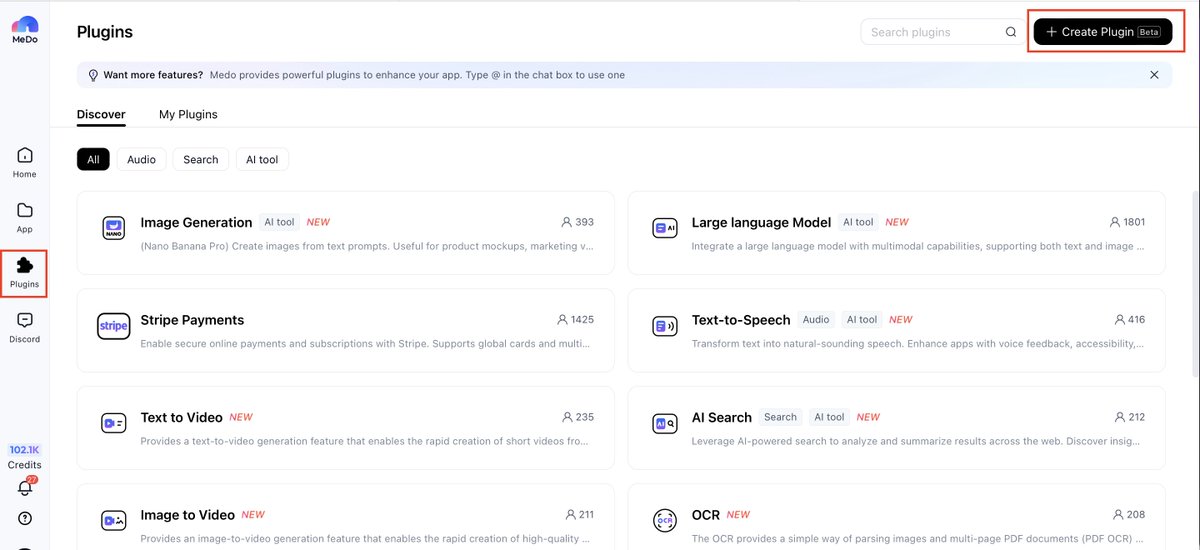Click Stripe Payments description text
The image size is (1200, 550).
(367, 344)
